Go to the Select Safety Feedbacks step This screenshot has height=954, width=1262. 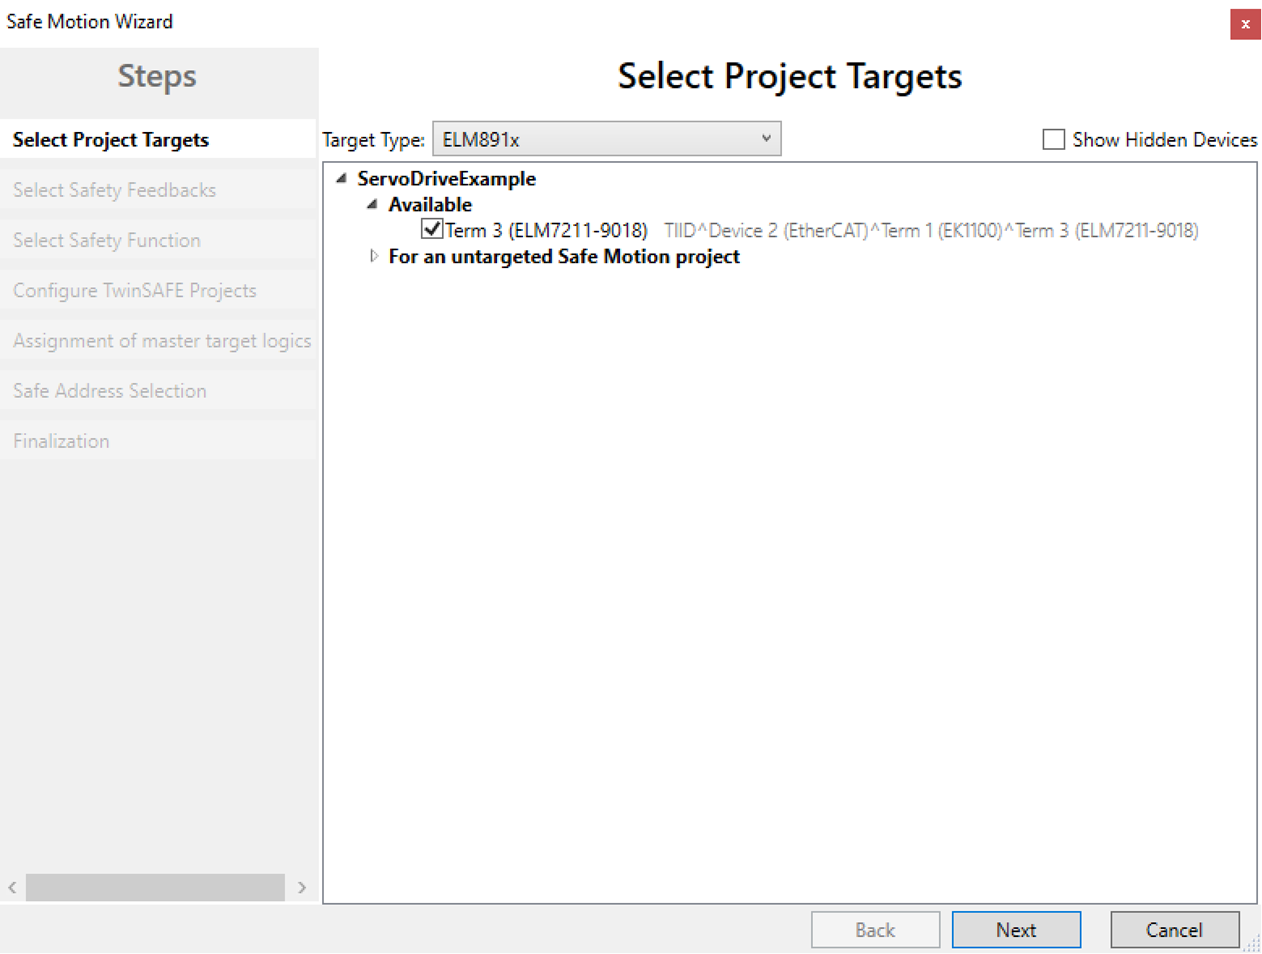click(x=158, y=190)
